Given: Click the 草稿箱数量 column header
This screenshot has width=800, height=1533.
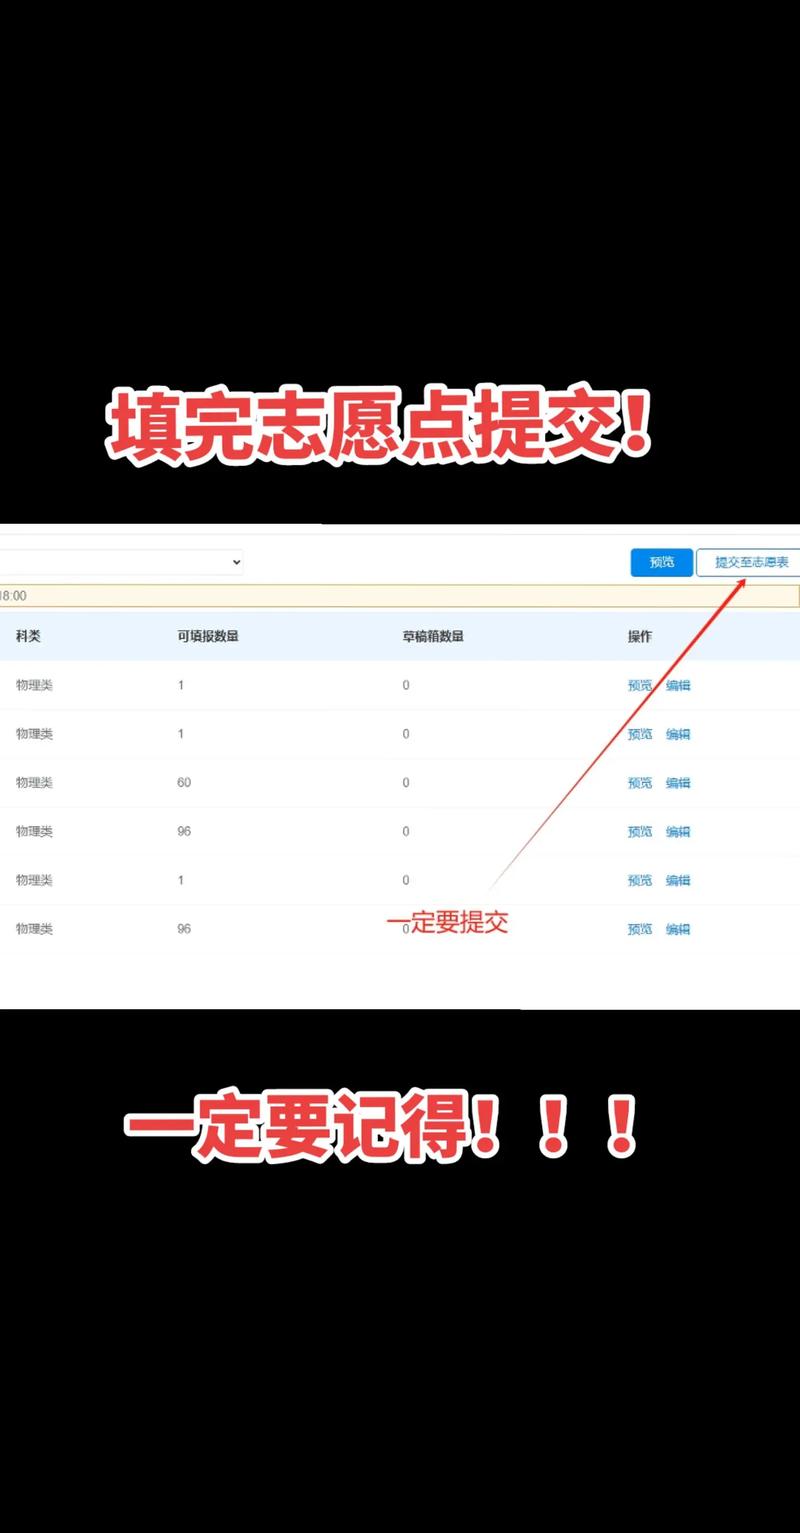Looking at the screenshot, I should (x=433, y=635).
